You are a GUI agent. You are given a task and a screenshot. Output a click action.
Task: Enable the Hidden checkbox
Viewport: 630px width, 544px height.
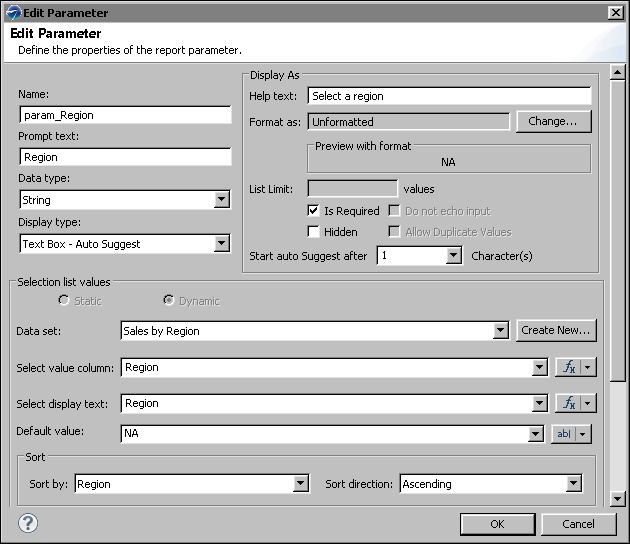(x=313, y=232)
